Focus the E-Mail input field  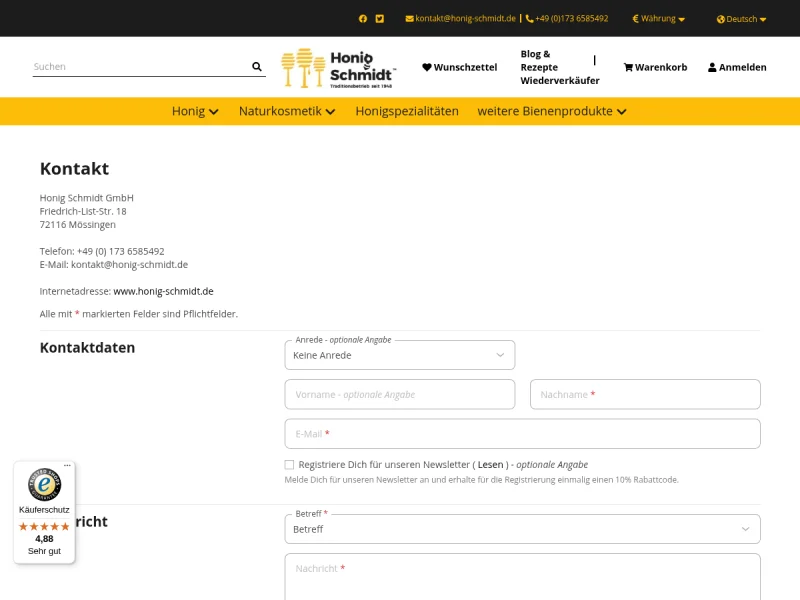tap(522, 434)
